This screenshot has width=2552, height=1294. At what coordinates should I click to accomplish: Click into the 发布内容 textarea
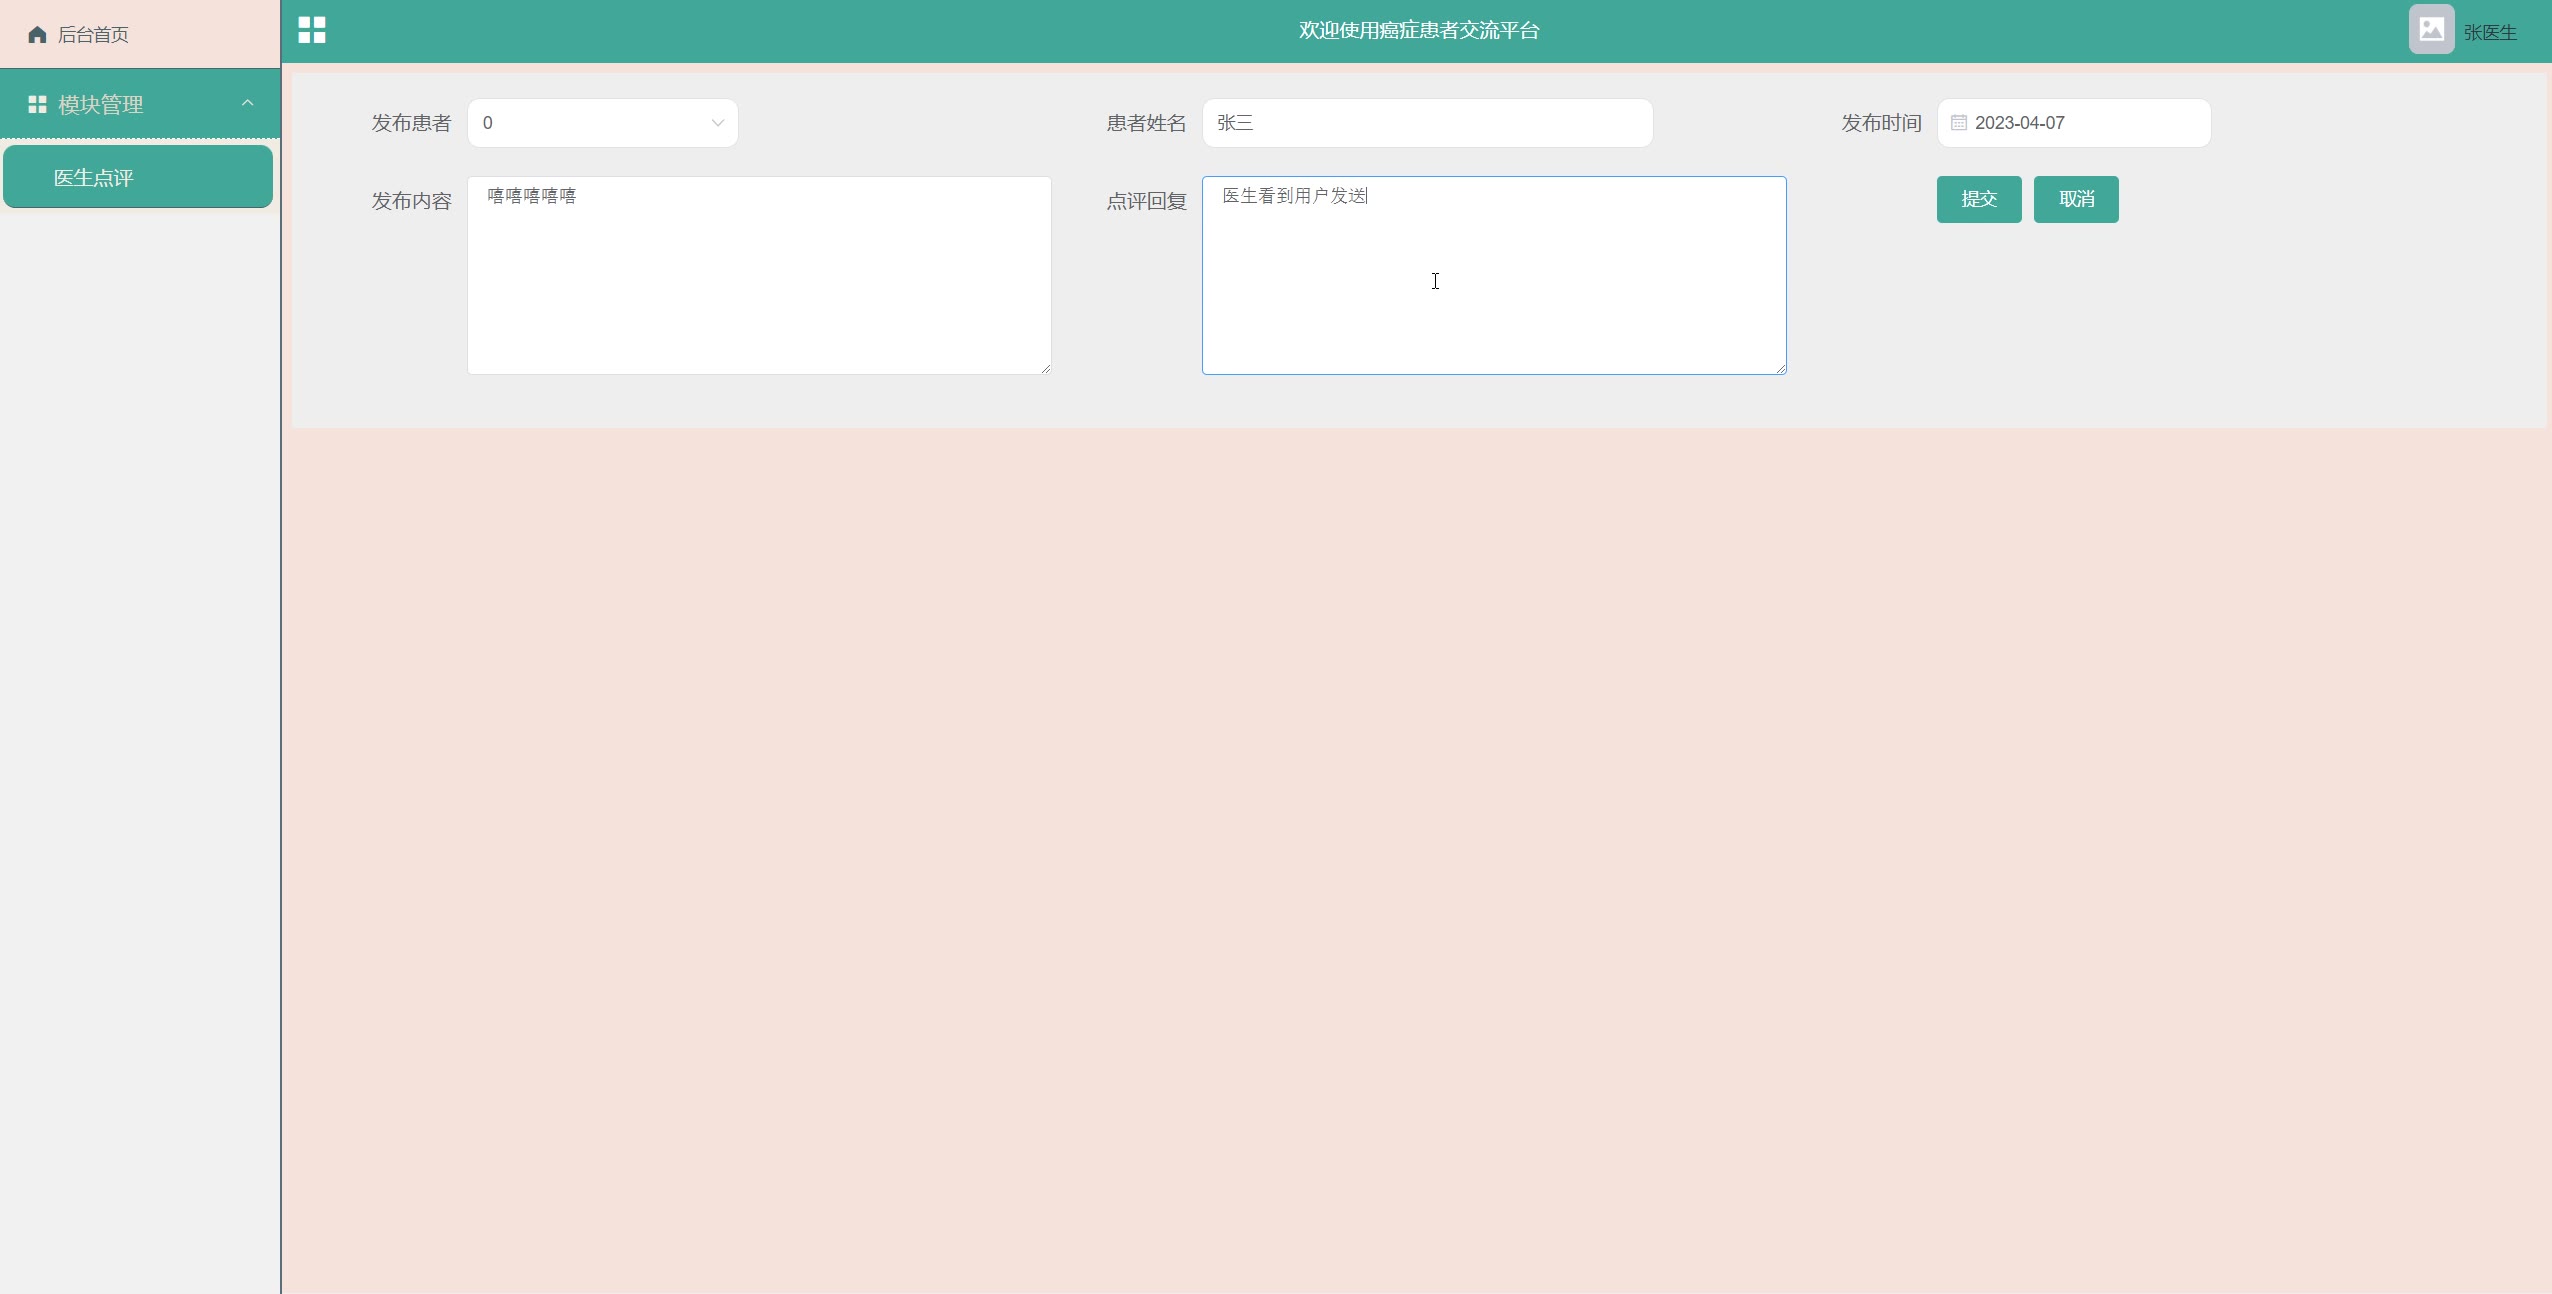pyautogui.click(x=759, y=275)
